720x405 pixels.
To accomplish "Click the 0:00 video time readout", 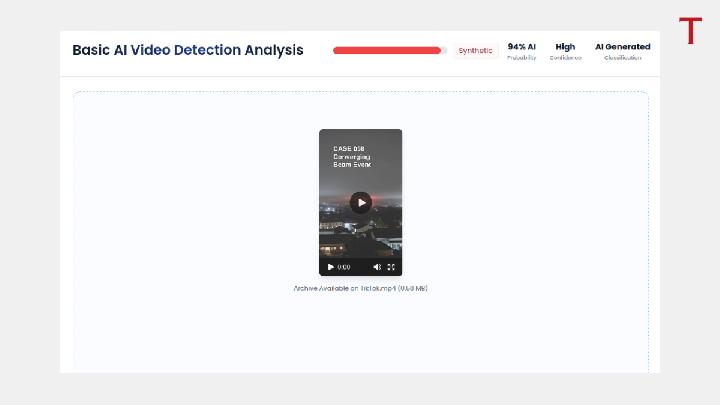I will tap(344, 267).
